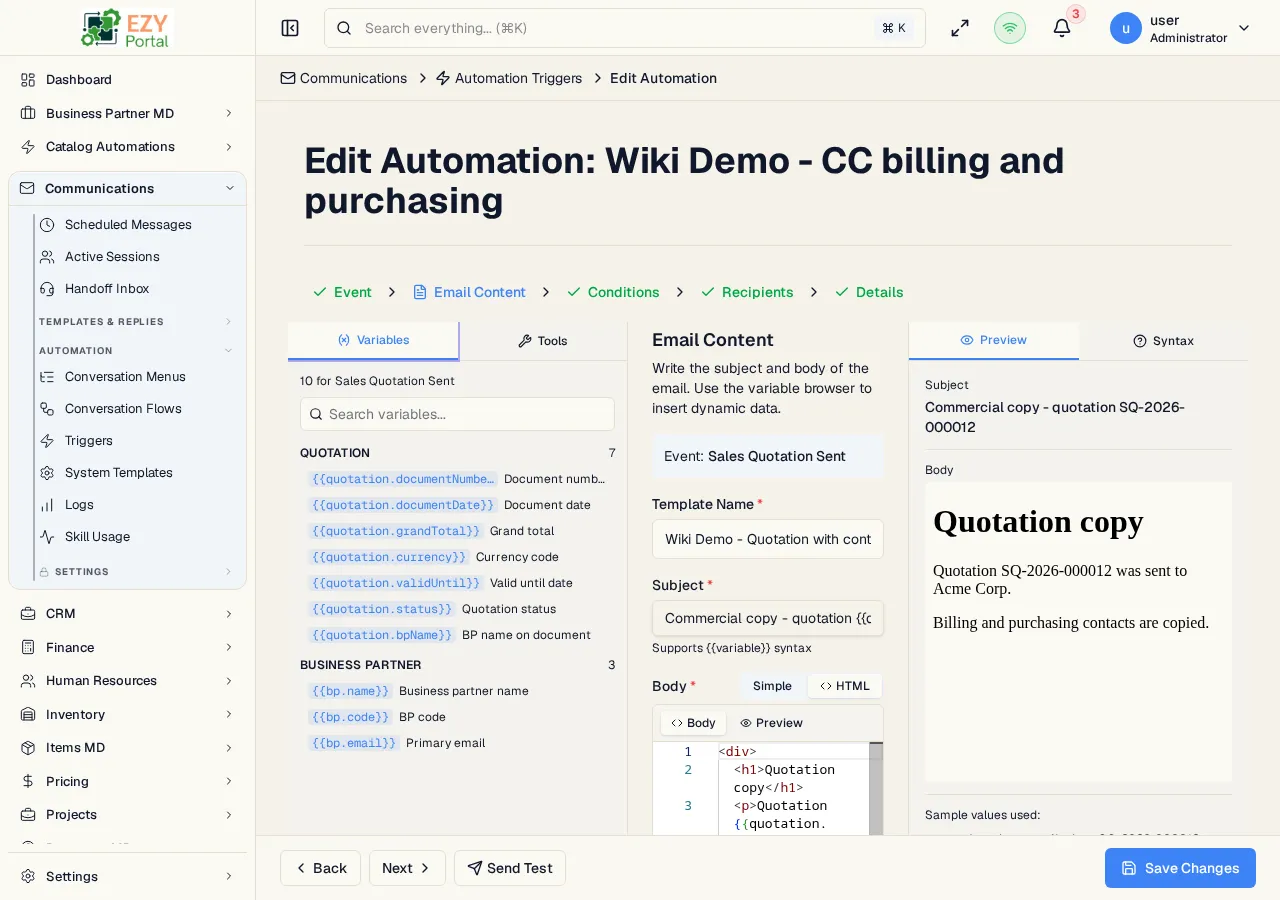The width and height of the screenshot is (1280, 900).
Task: Click the ⌘K shortcut badge
Action: (894, 28)
